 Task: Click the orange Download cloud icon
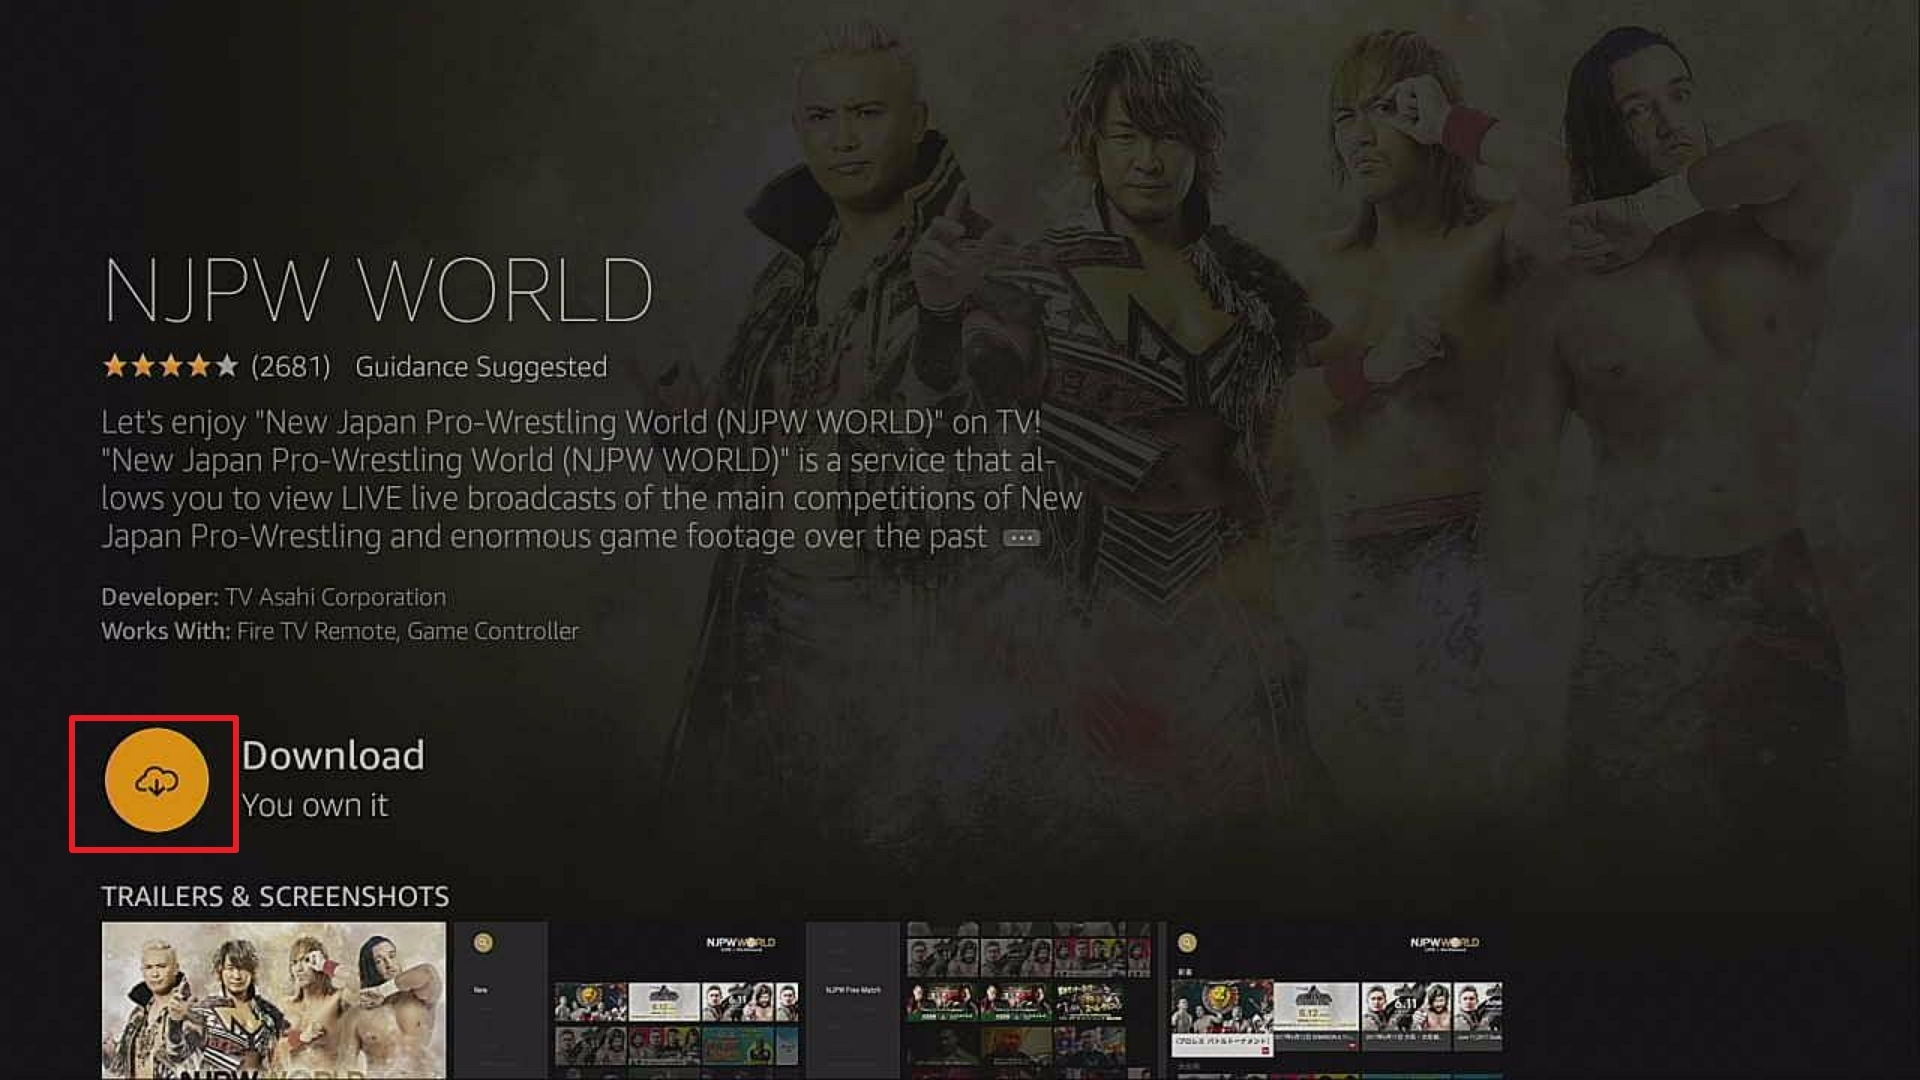click(x=156, y=780)
